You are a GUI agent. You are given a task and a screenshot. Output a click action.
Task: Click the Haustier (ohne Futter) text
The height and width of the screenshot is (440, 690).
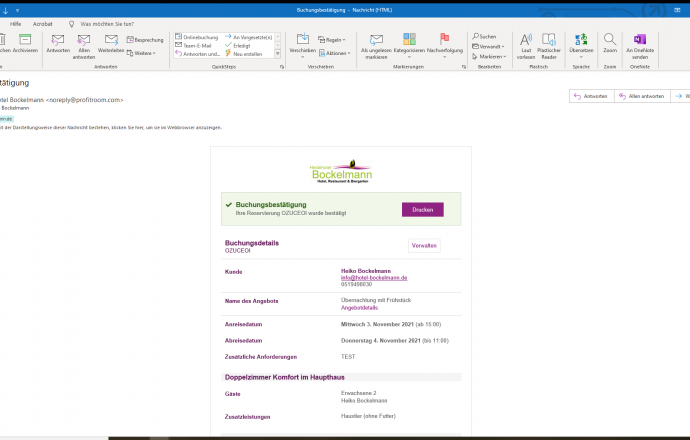pos(368,416)
